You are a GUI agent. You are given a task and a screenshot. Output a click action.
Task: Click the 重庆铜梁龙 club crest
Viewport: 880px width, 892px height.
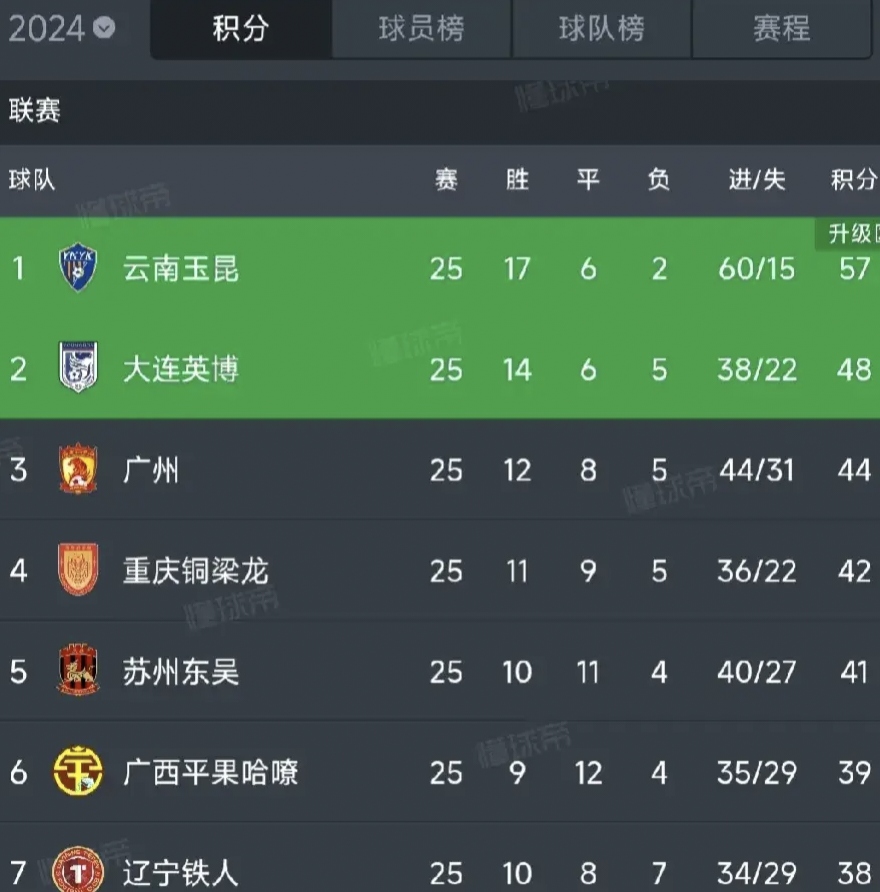point(75,570)
